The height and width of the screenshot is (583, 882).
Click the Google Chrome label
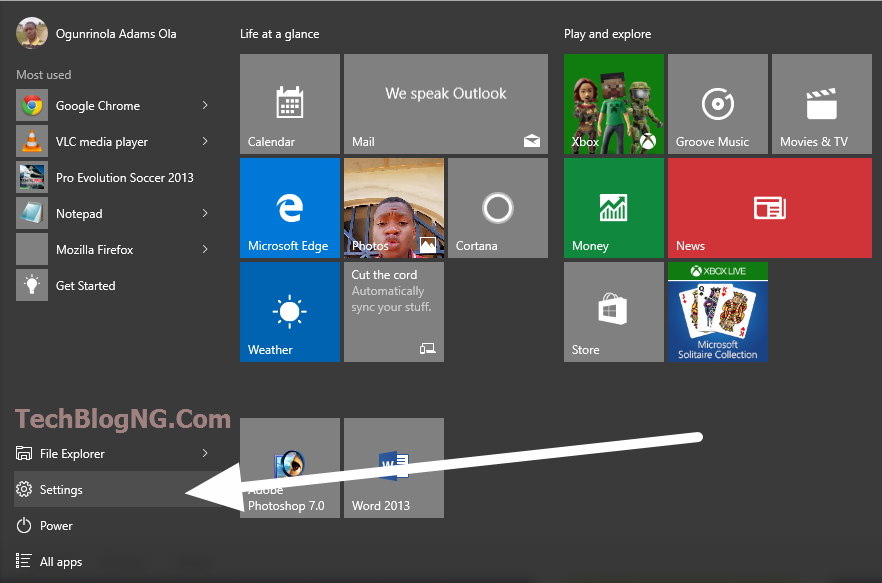98,106
